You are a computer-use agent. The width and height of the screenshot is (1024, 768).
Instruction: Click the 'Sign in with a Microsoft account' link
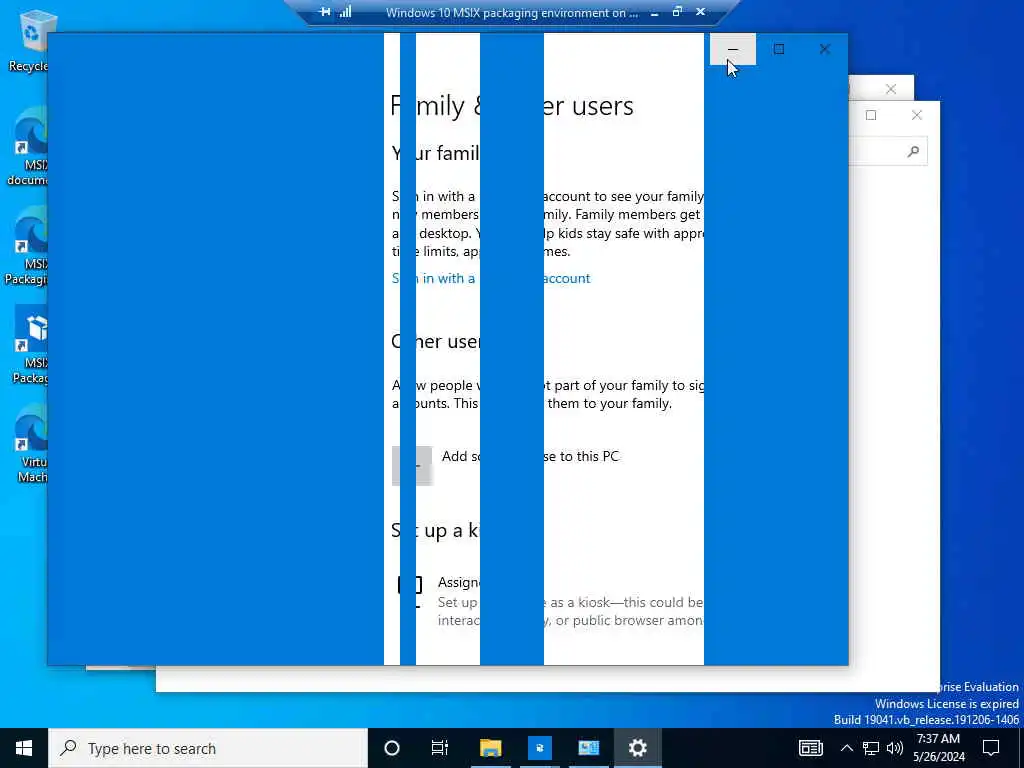(490, 278)
